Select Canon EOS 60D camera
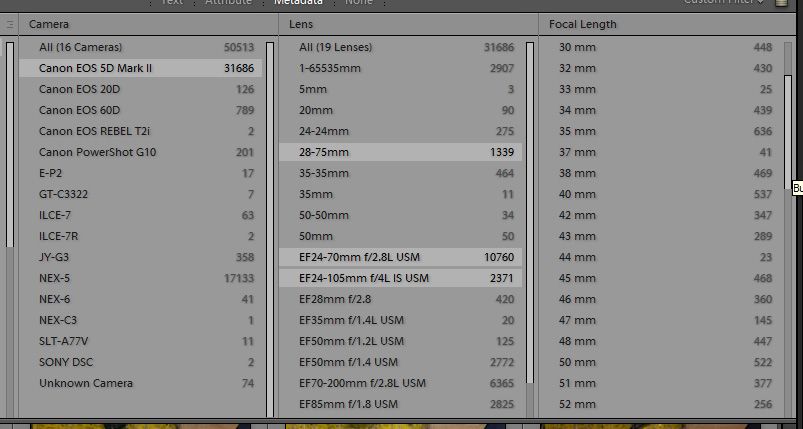Image resolution: width=803 pixels, height=429 pixels. point(140,110)
